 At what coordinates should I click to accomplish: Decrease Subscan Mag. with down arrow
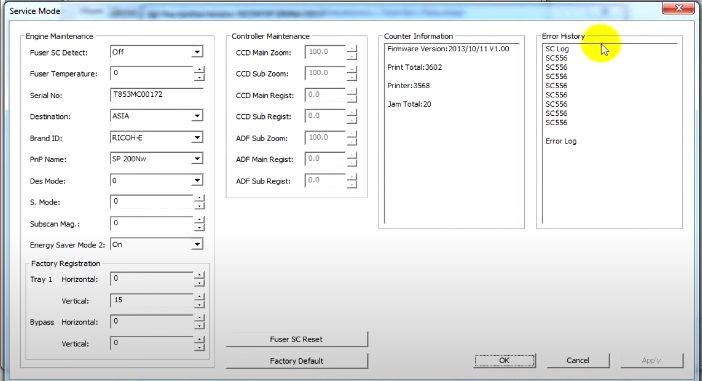click(x=199, y=227)
